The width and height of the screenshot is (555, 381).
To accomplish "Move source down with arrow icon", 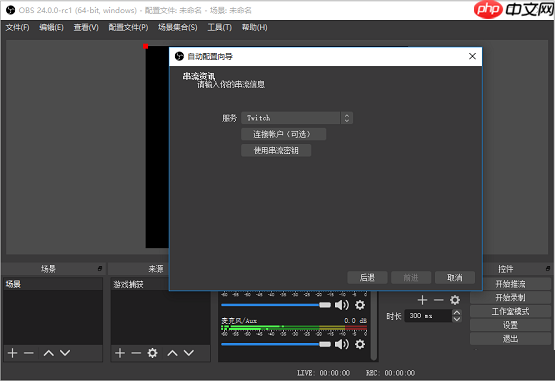I will pyautogui.click(x=189, y=353).
